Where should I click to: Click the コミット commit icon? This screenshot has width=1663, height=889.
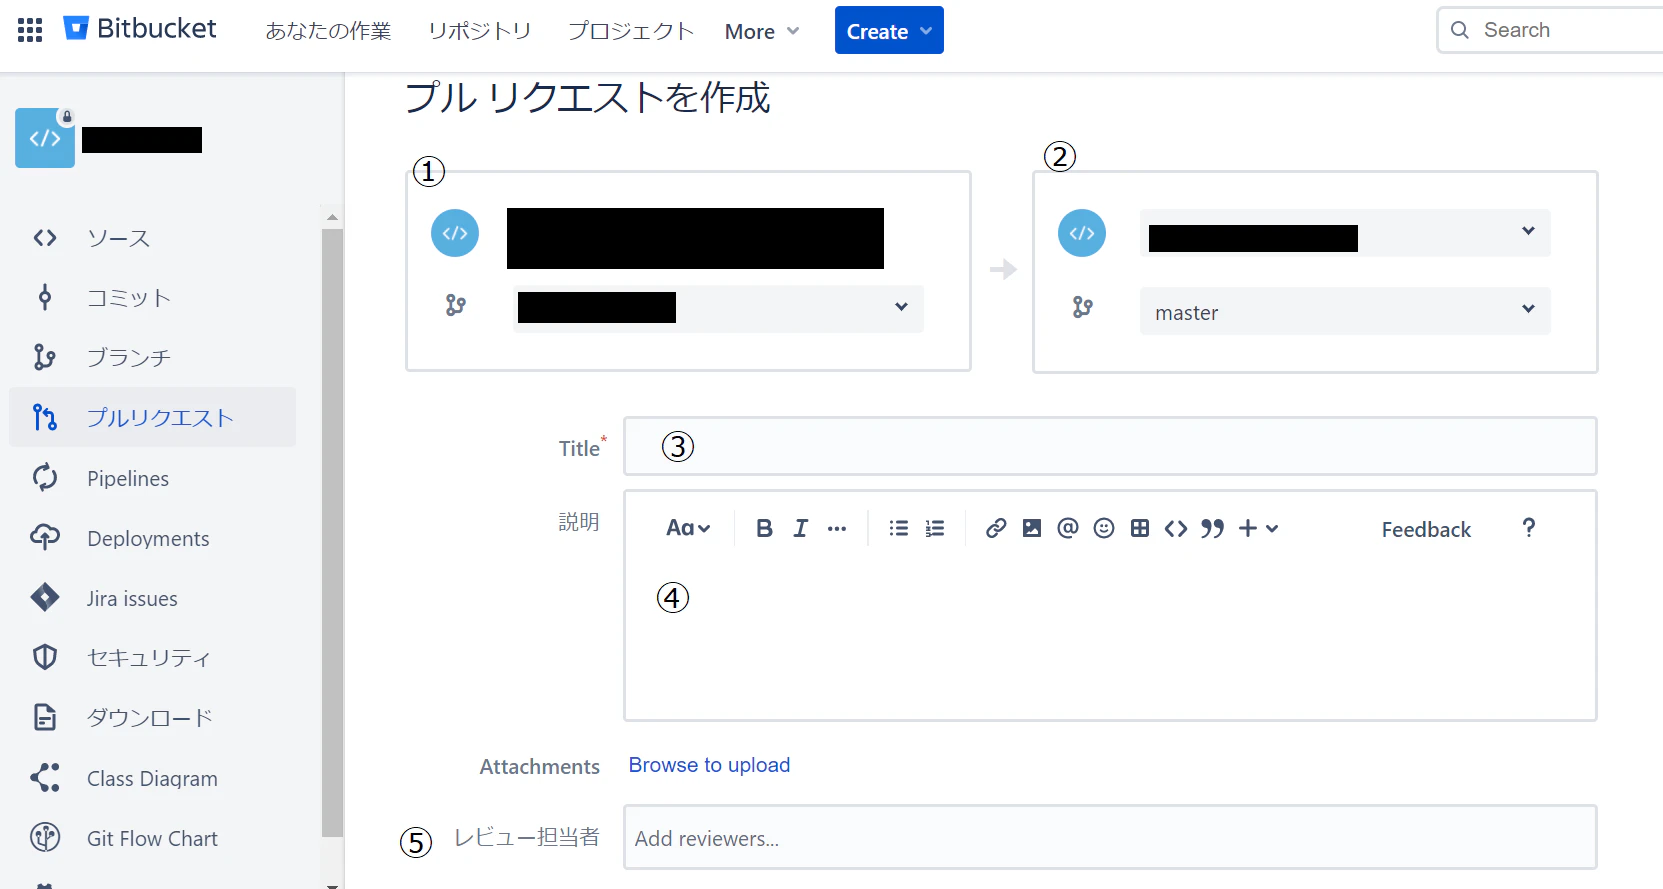coord(45,297)
